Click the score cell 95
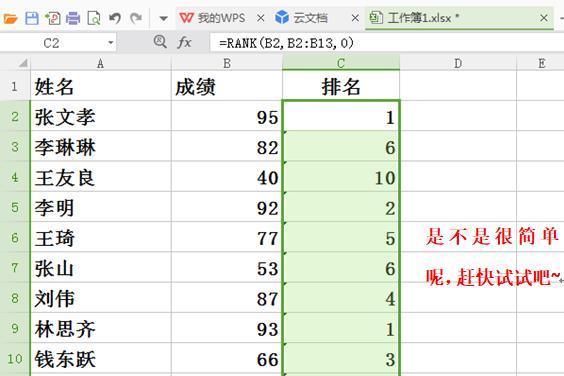The image size is (564, 376). (227, 116)
